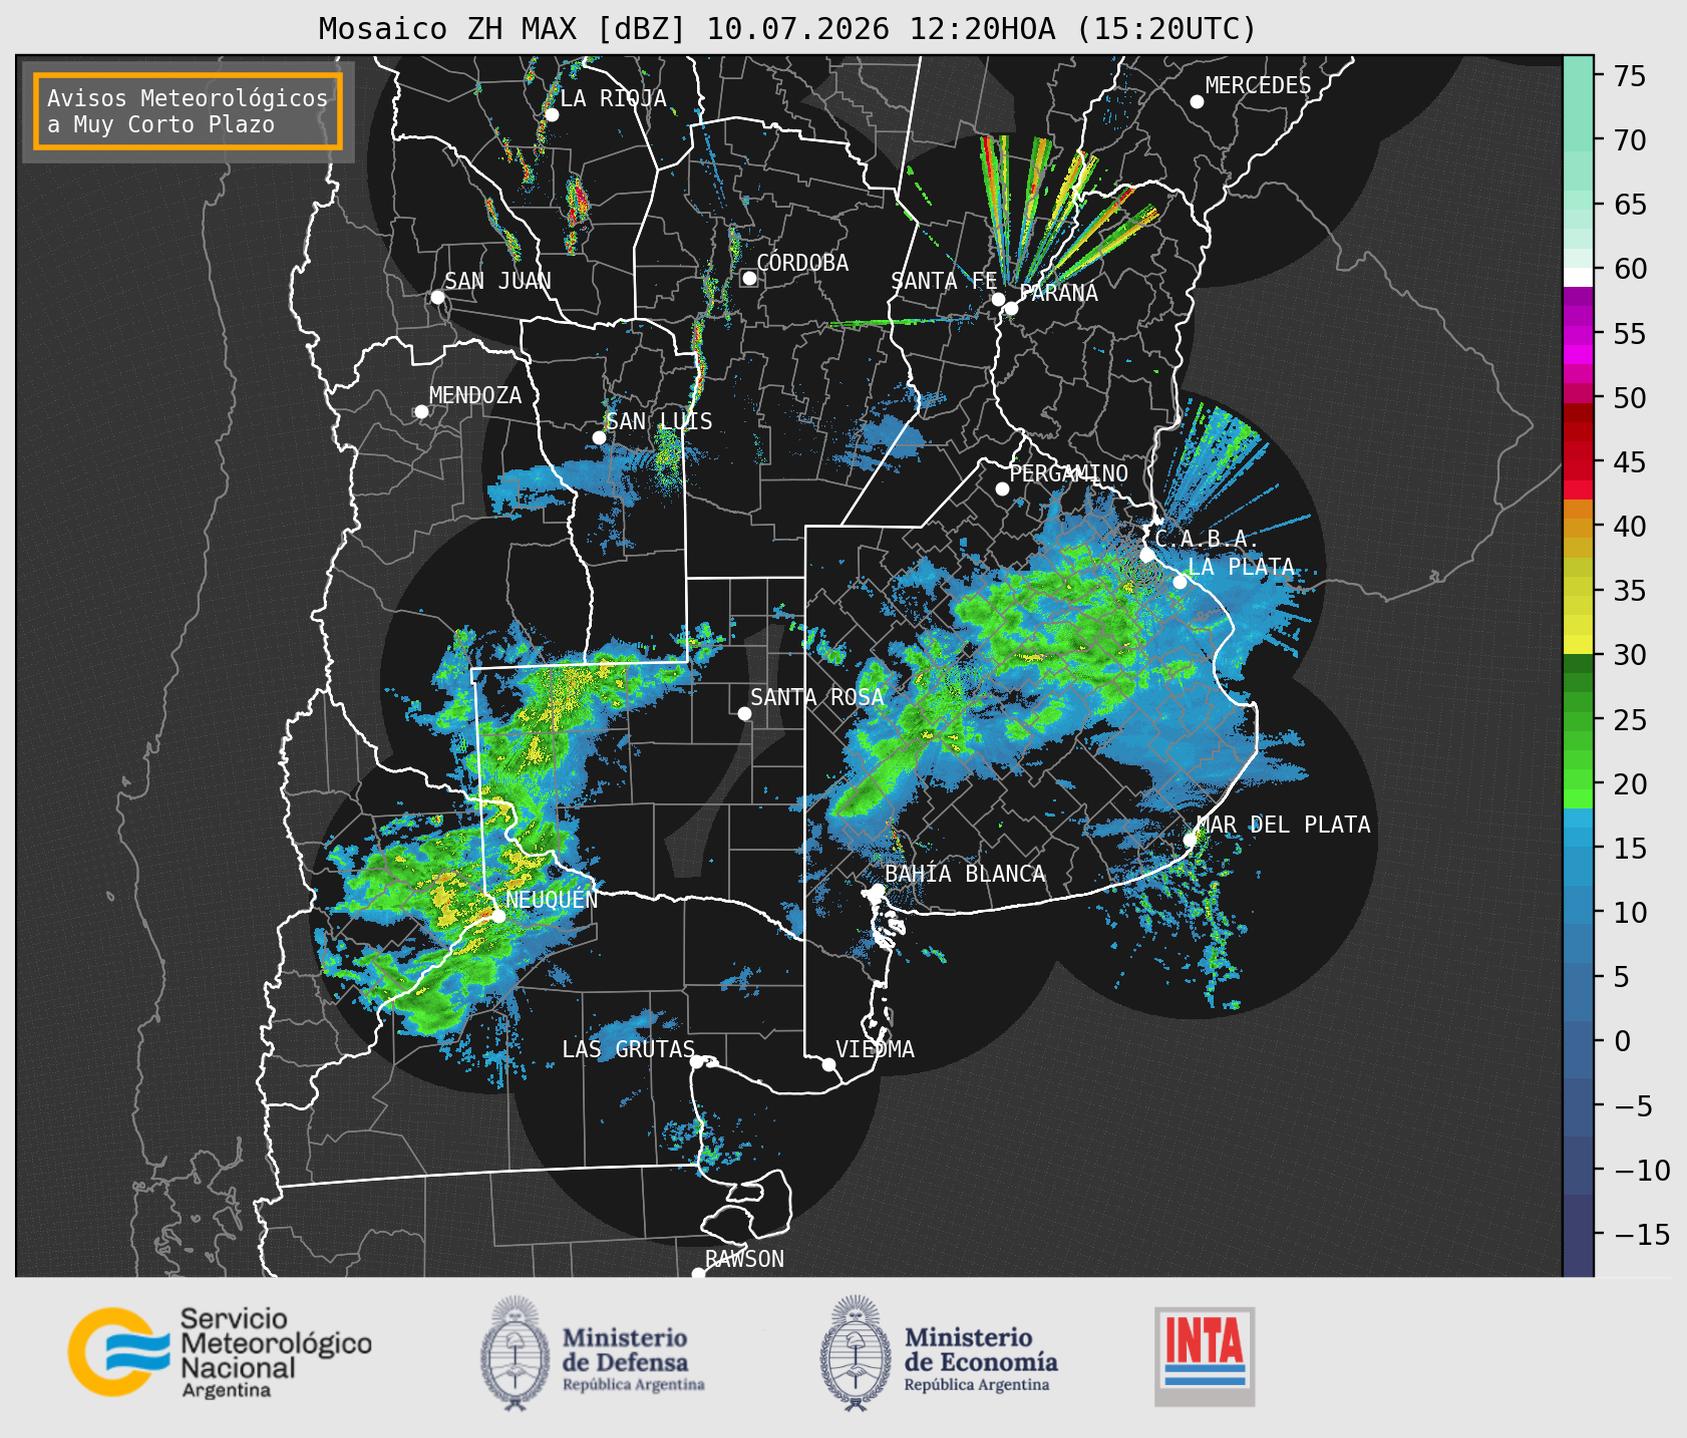Click the La Rioja city label

click(613, 98)
